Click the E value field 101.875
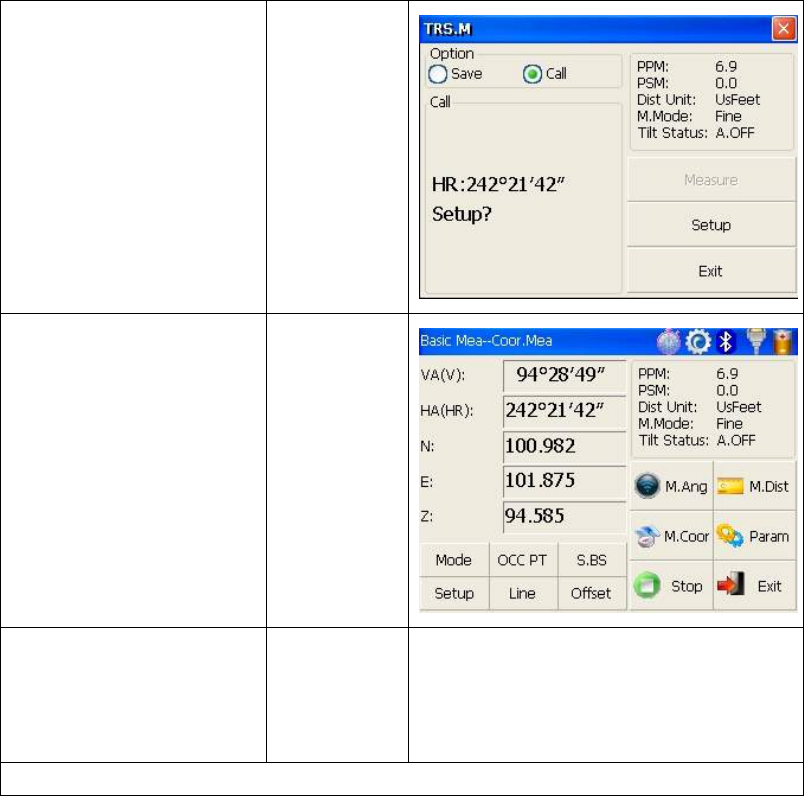This screenshot has height=796, width=804. click(x=565, y=481)
